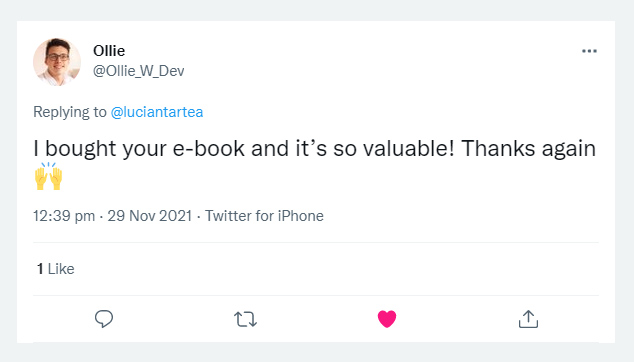Select the words Thanks again

pos(528,148)
